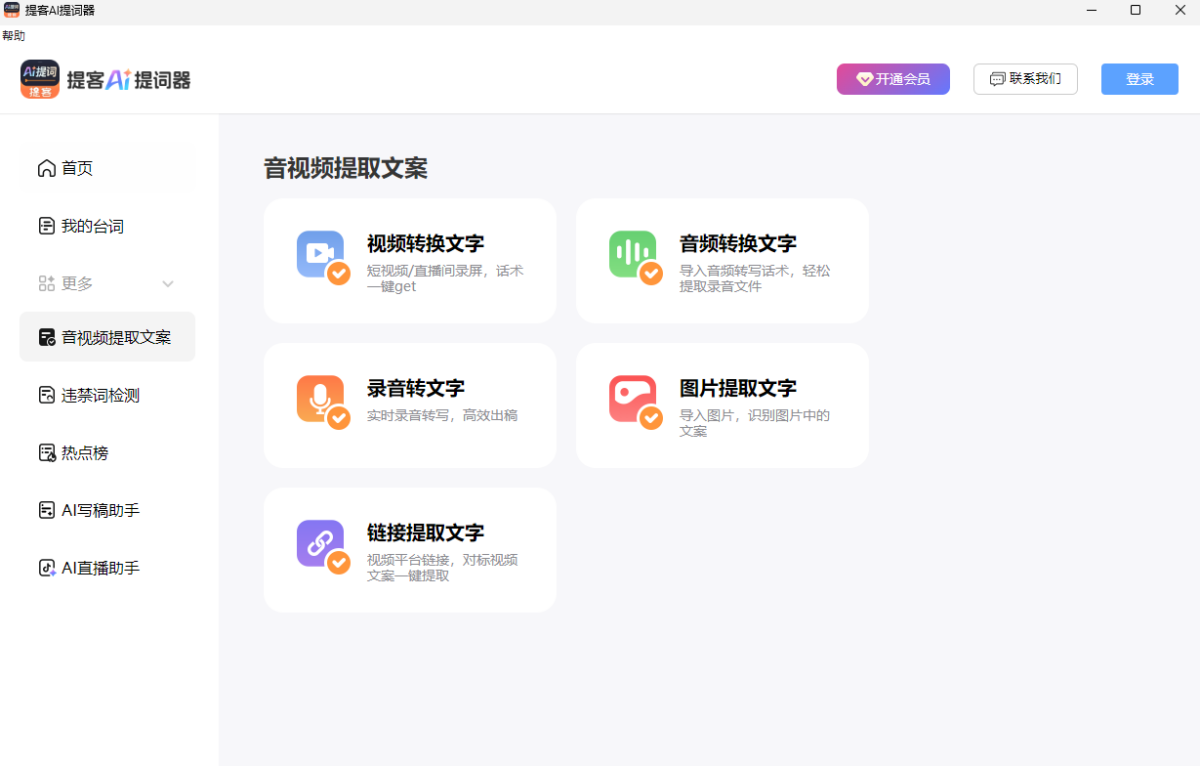Click the purple chain link icon
Viewport: 1200px width, 766px height.
click(320, 544)
